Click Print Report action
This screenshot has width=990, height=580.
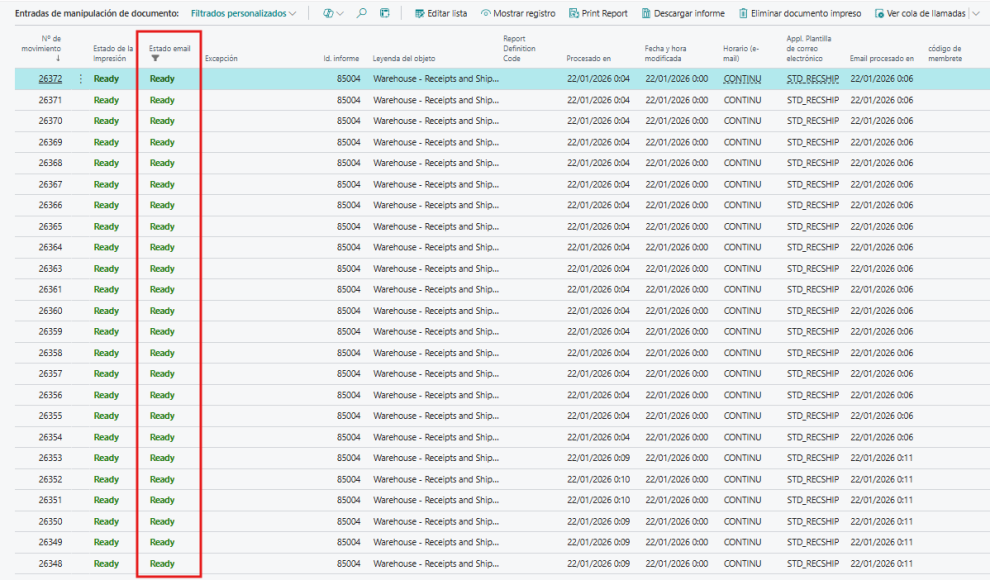click(x=598, y=13)
